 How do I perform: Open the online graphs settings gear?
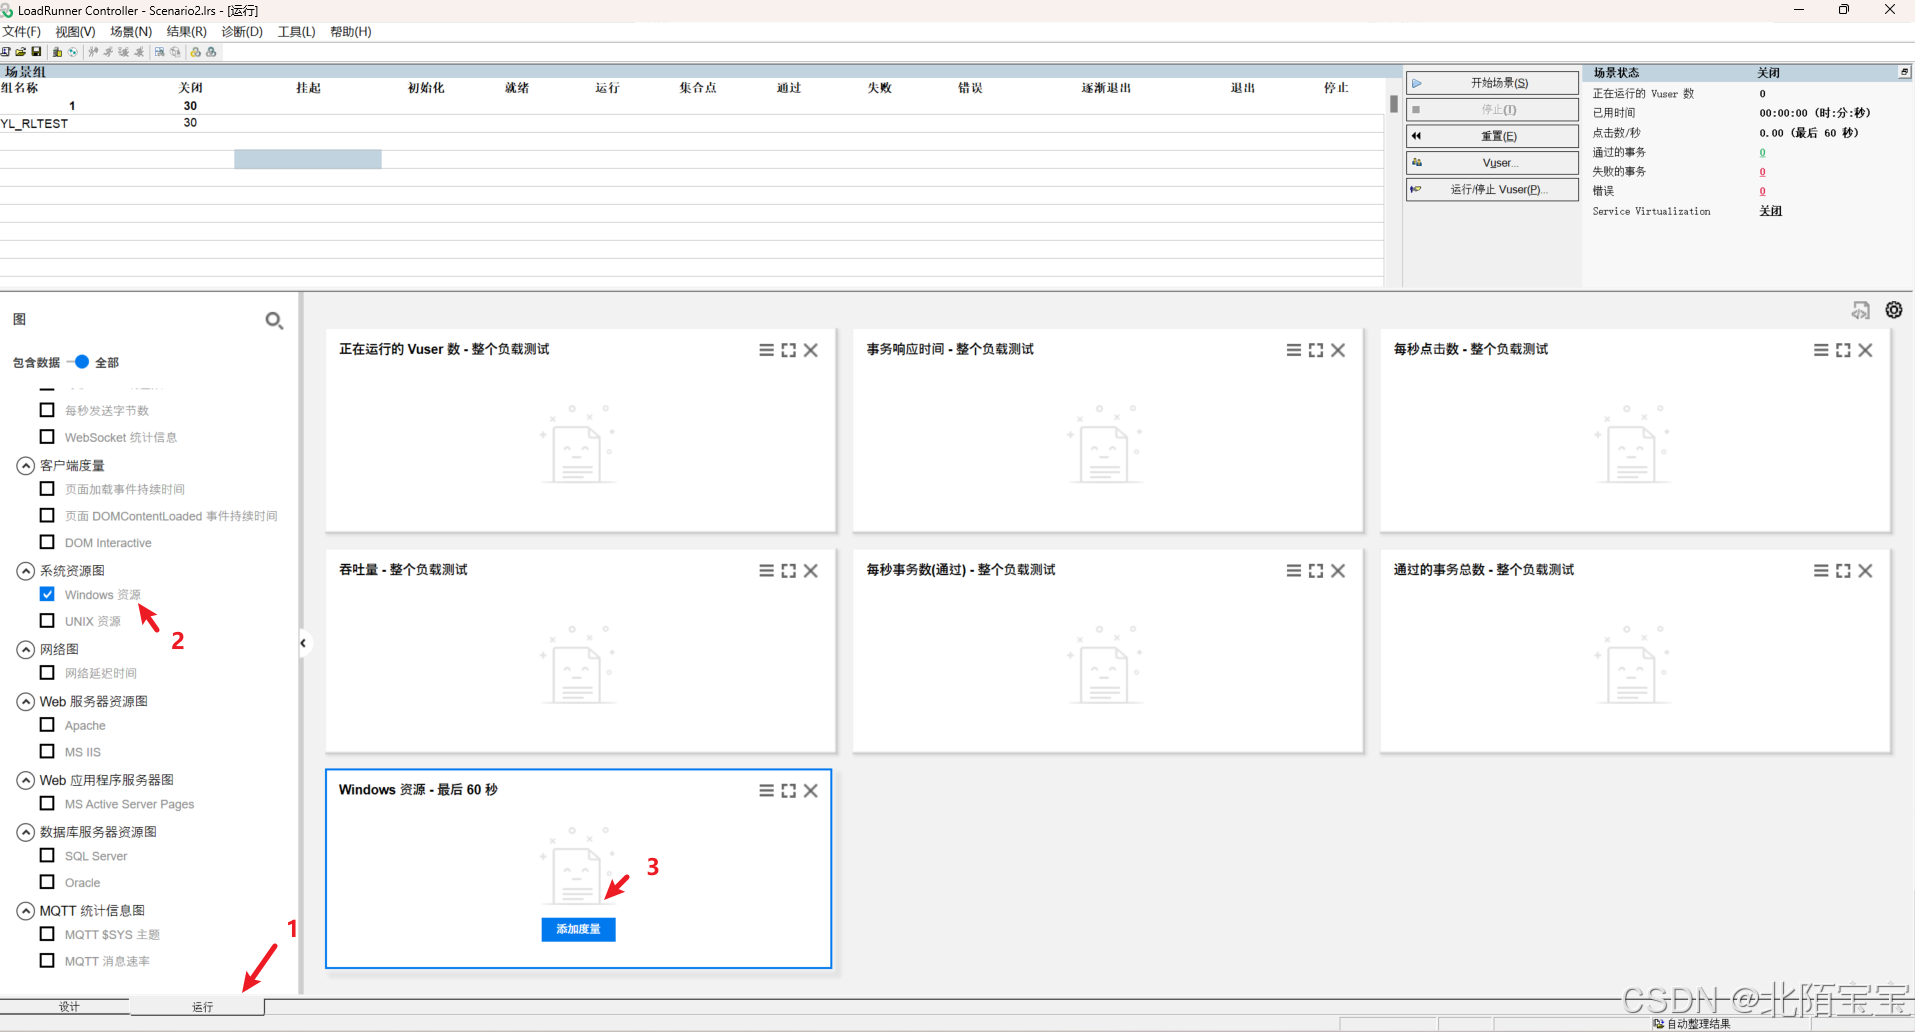coord(1894,310)
